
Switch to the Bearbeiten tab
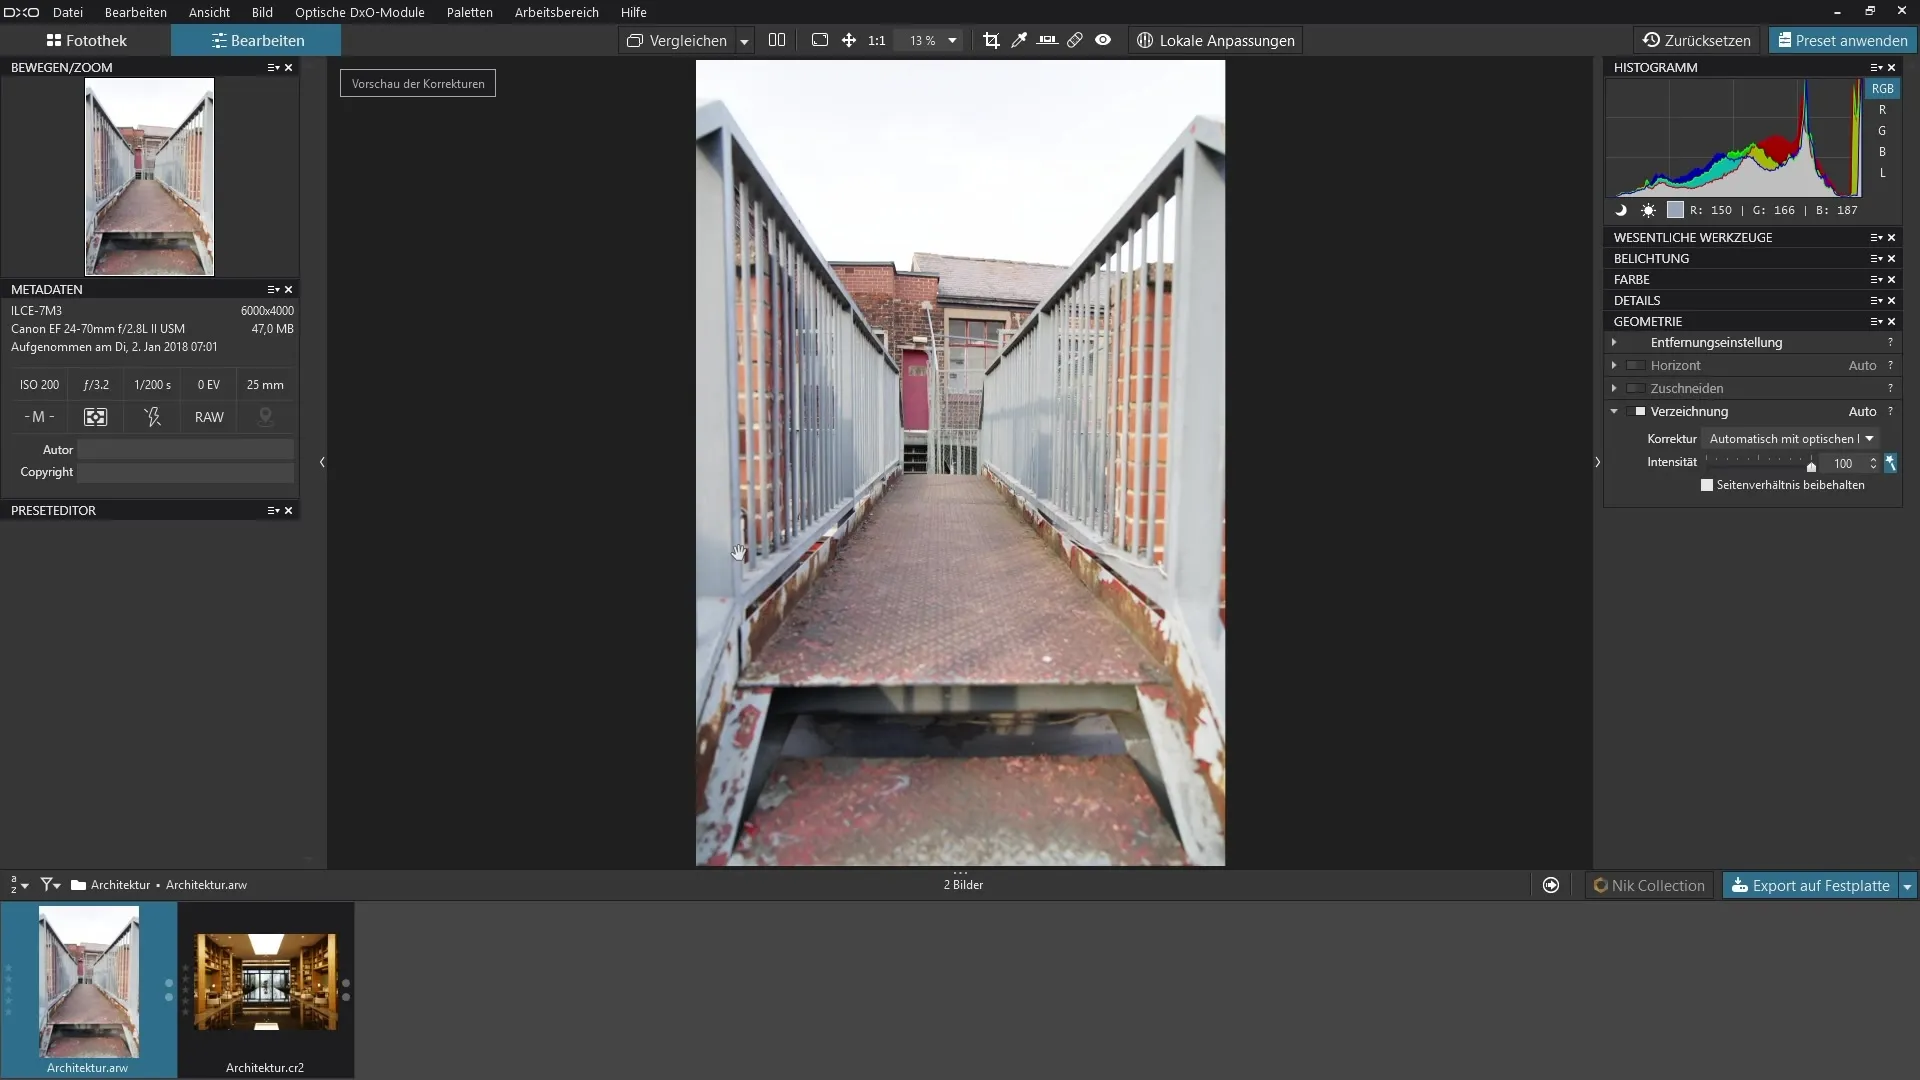point(257,41)
